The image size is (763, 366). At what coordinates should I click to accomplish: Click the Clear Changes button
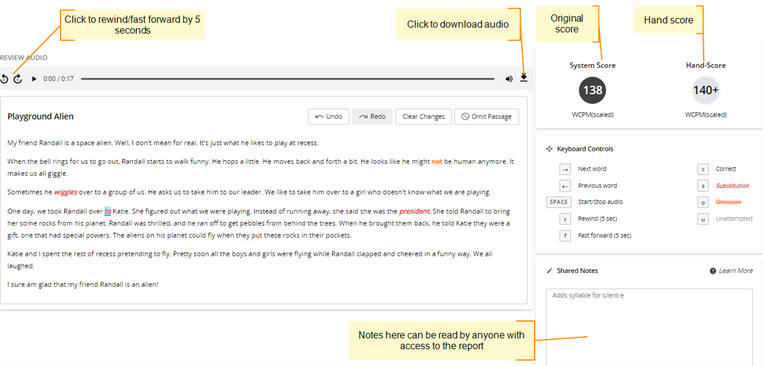point(423,117)
